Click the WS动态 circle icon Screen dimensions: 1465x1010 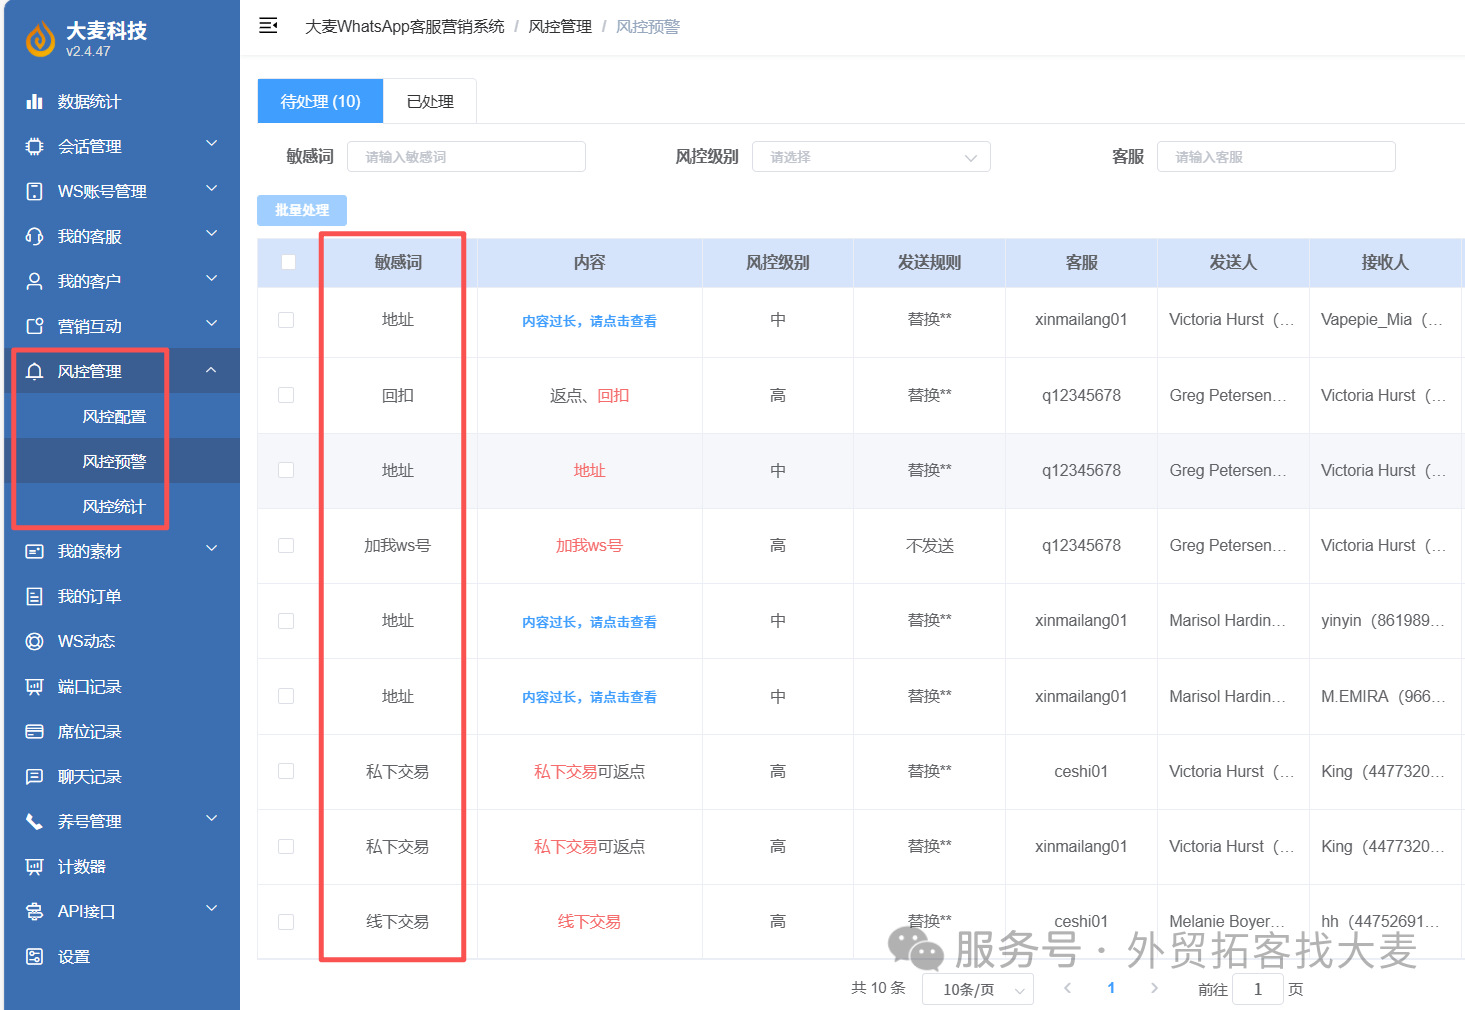(x=34, y=641)
